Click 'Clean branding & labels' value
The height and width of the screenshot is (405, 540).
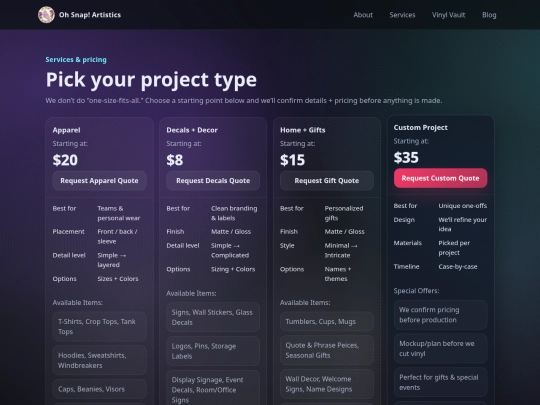coord(234,213)
